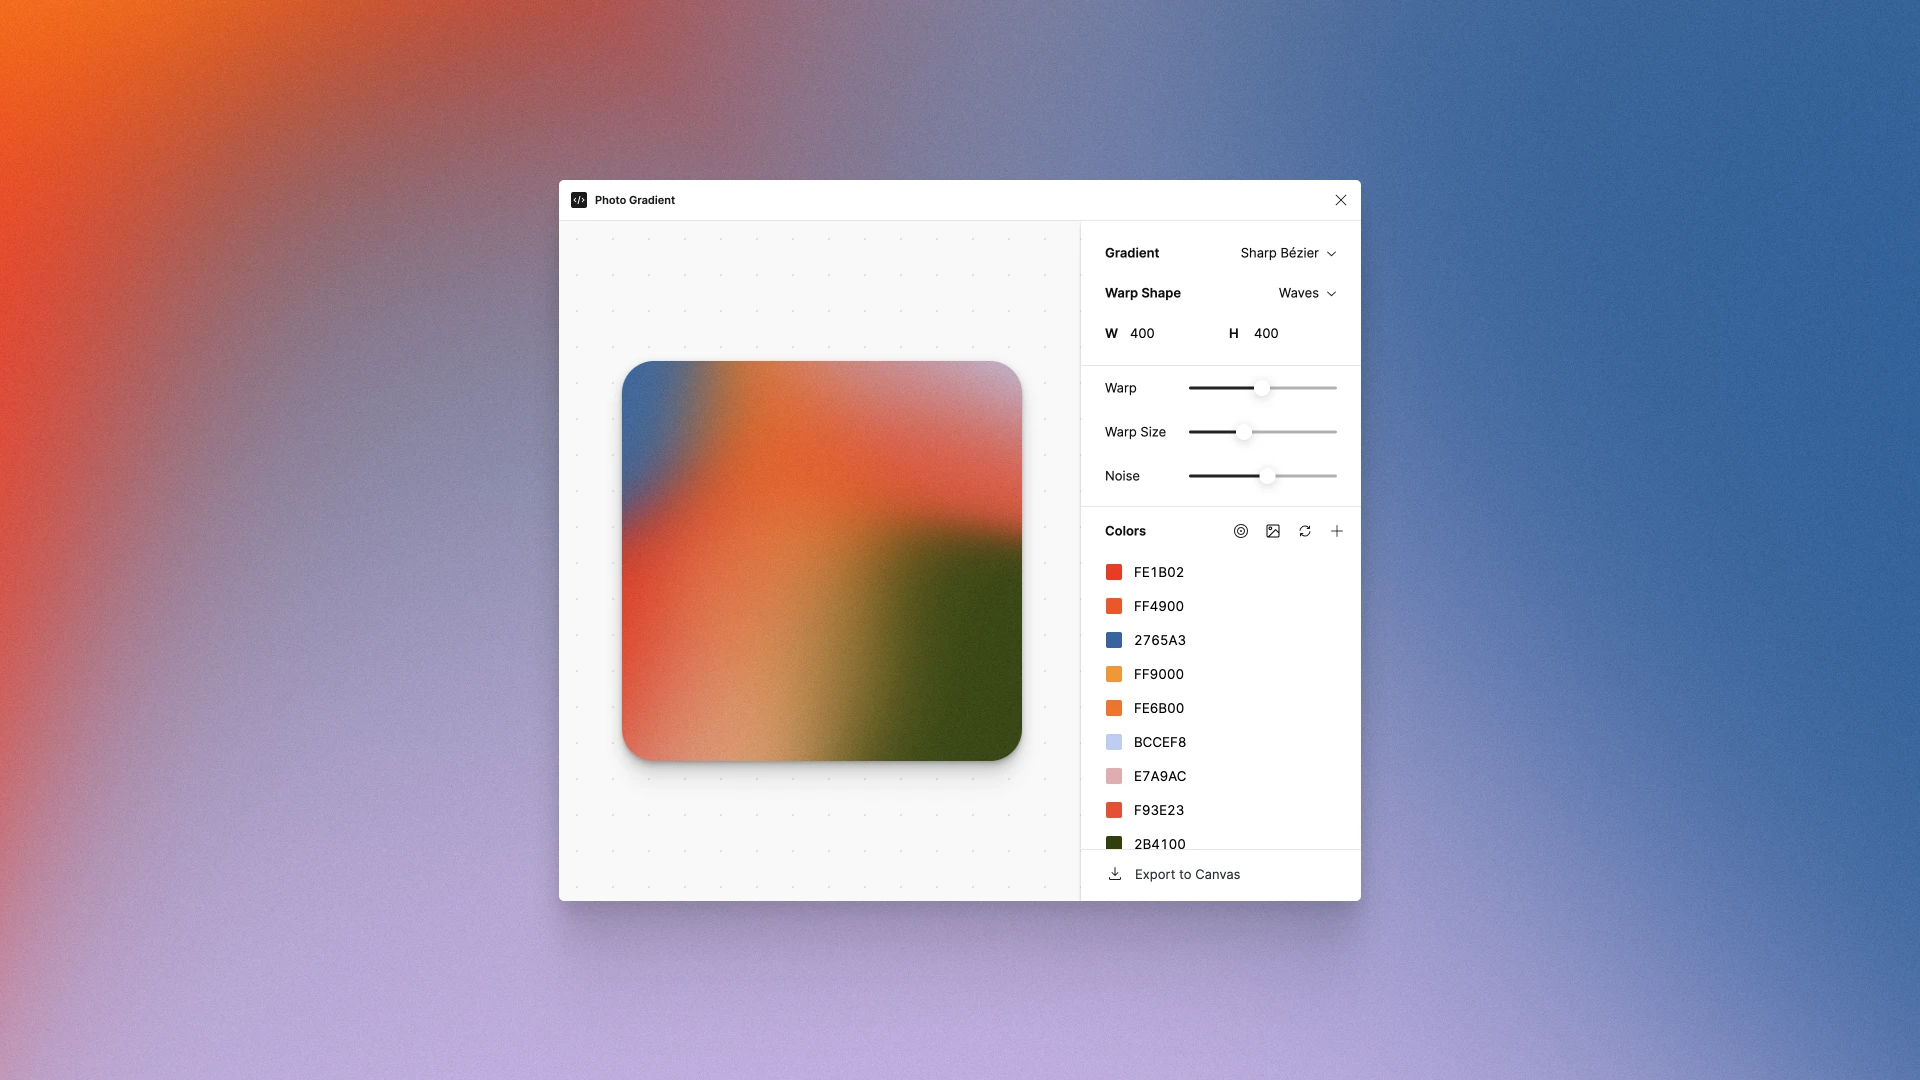Click the Export to Canvas download icon

1114,874
